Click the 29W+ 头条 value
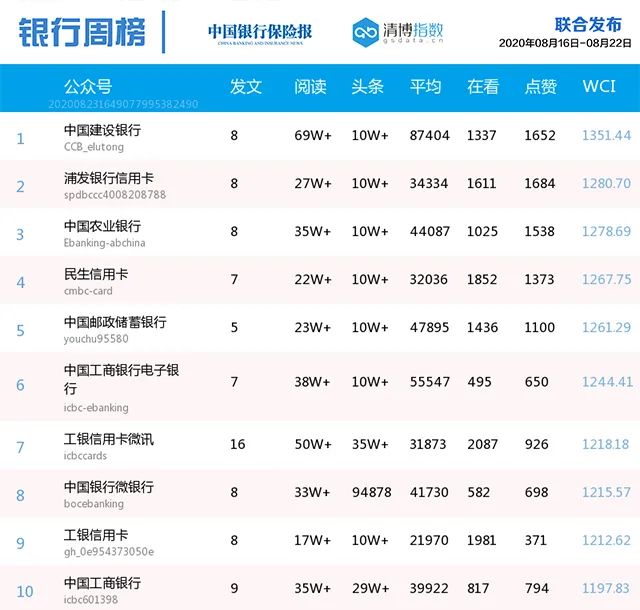Screen dimensions: 640x610 [371, 588]
